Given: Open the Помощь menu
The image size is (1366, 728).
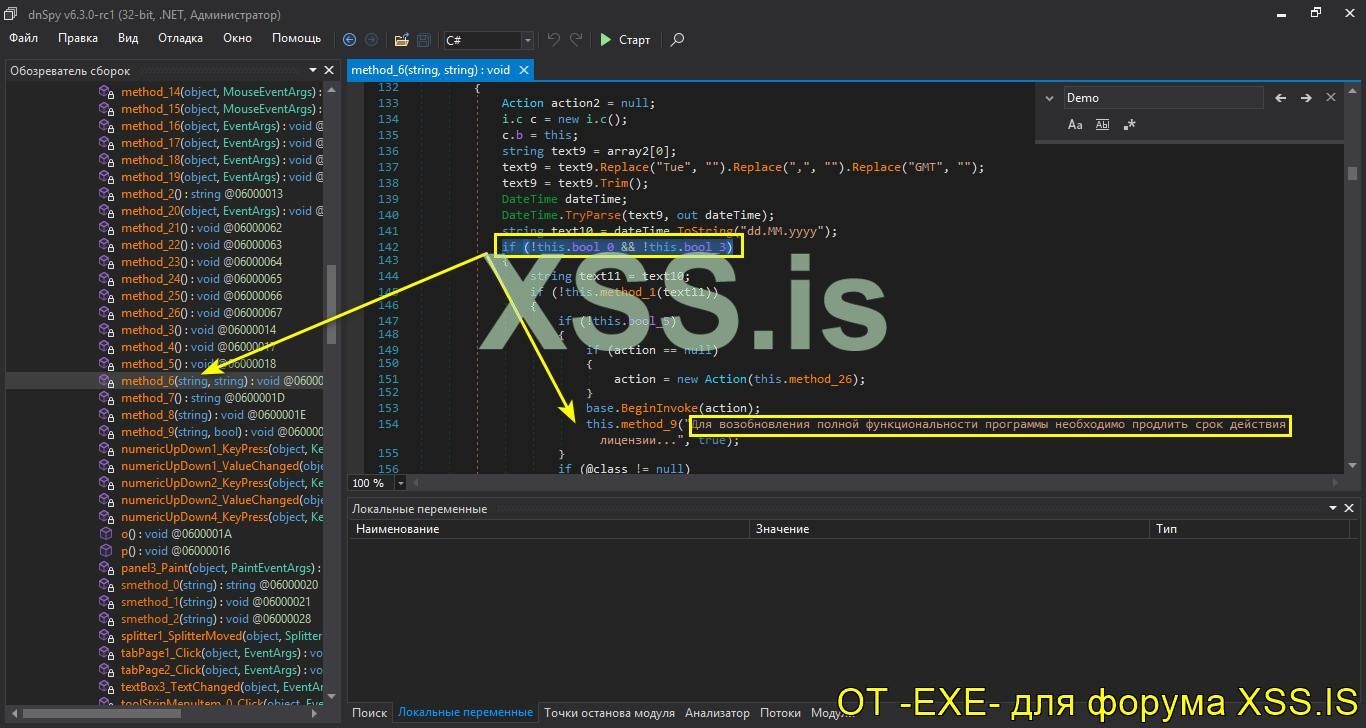Looking at the screenshot, I should [x=297, y=38].
